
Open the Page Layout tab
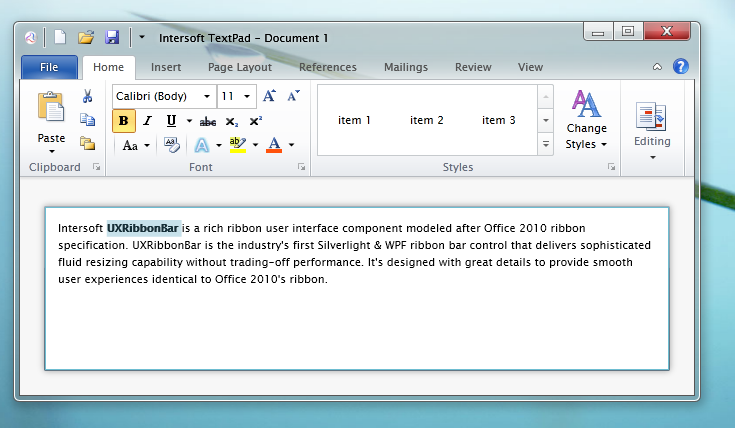240,67
